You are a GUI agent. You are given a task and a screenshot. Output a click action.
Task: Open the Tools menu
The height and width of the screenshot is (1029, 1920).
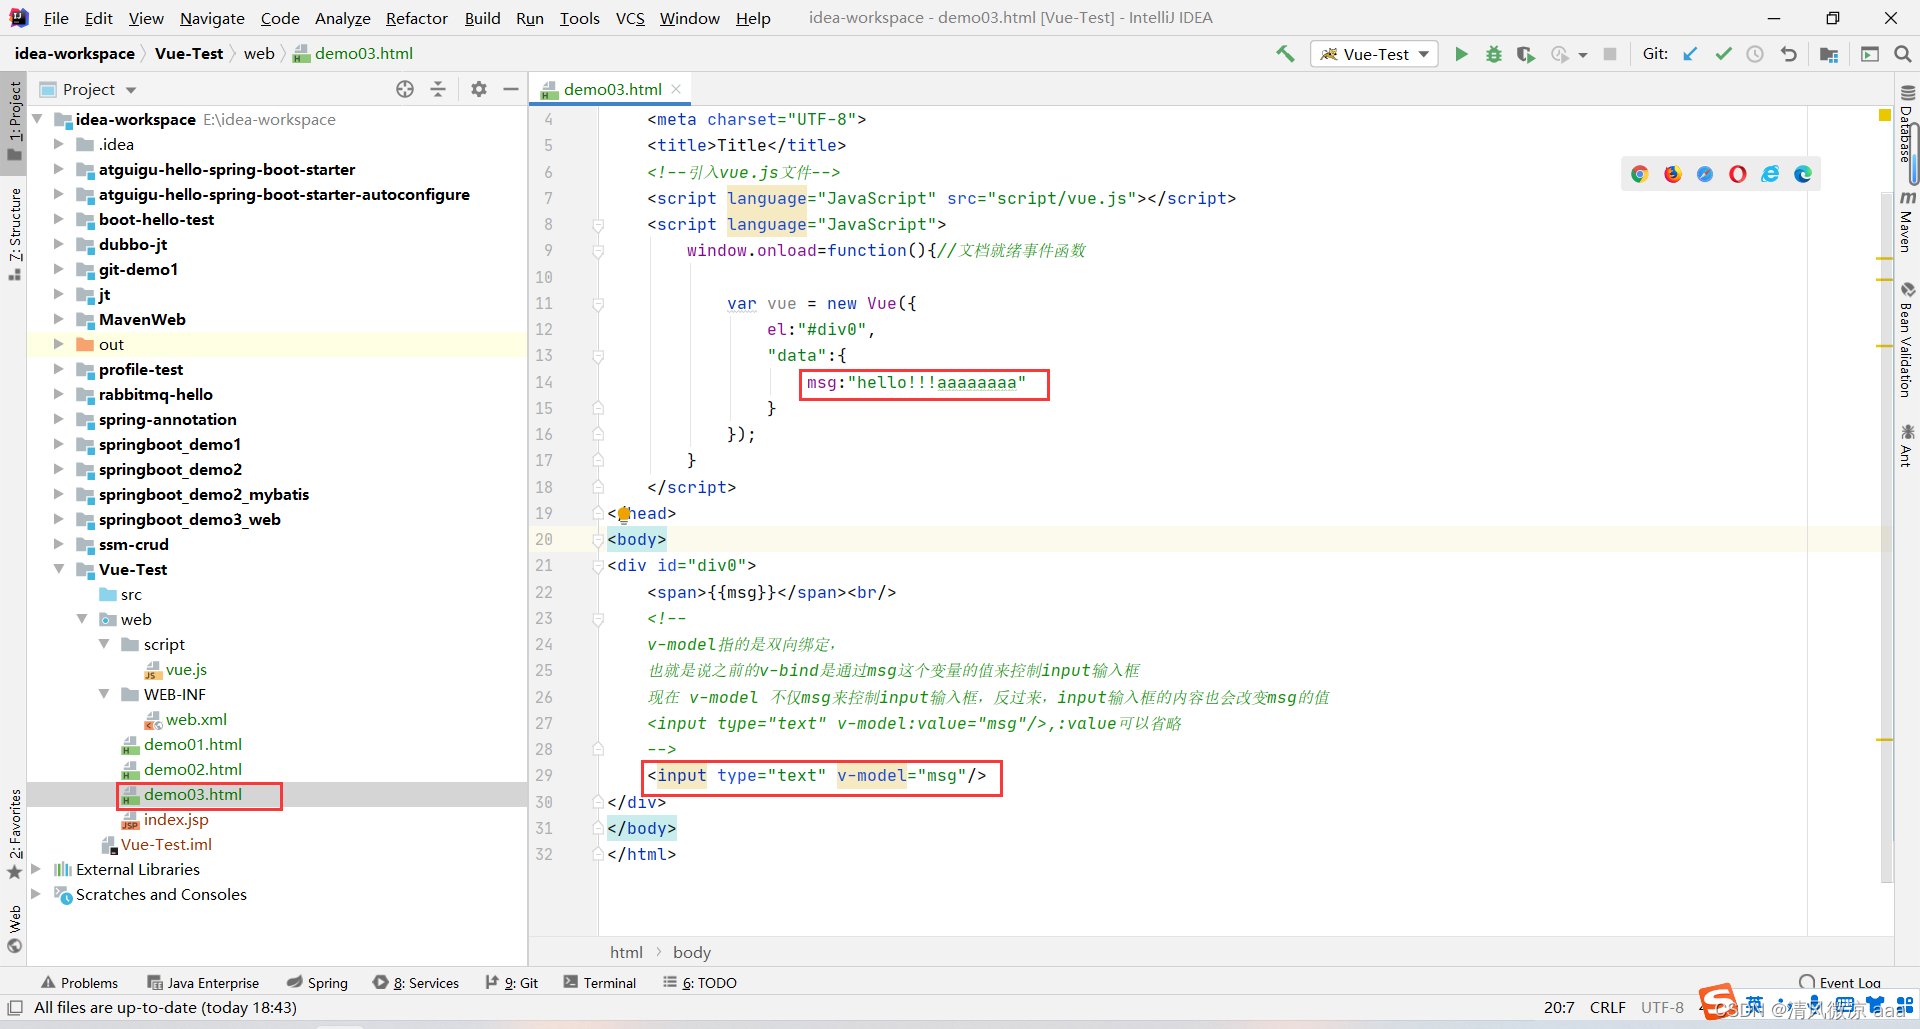coord(580,18)
